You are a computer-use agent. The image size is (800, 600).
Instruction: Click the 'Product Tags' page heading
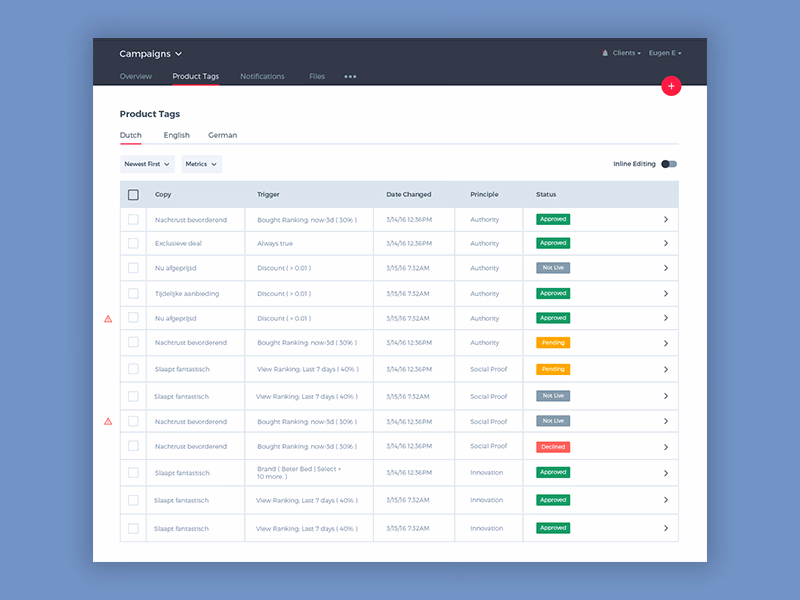tap(149, 114)
